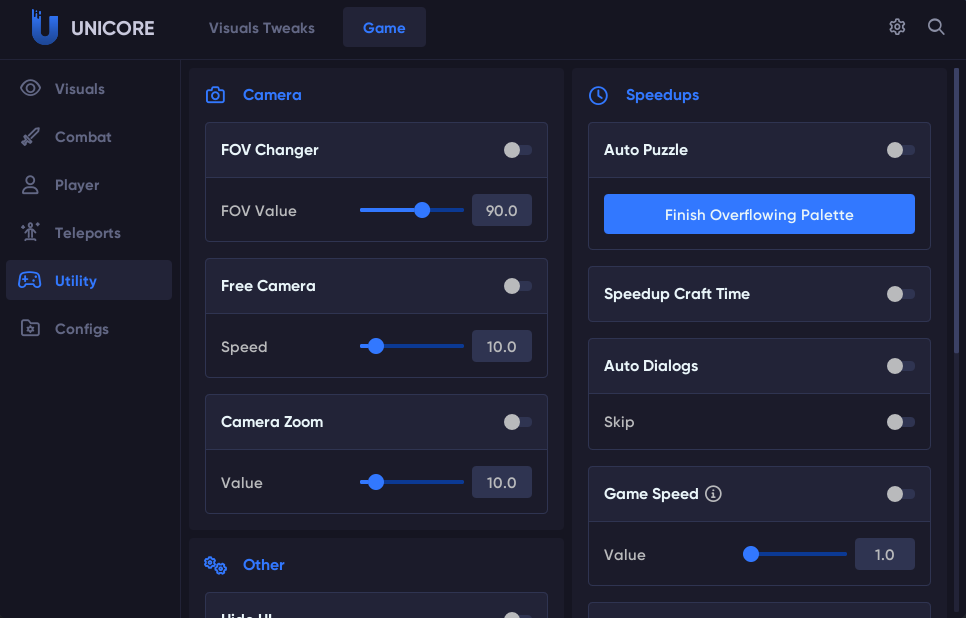
Task: Open the Visuals eye icon section
Action: coord(31,88)
